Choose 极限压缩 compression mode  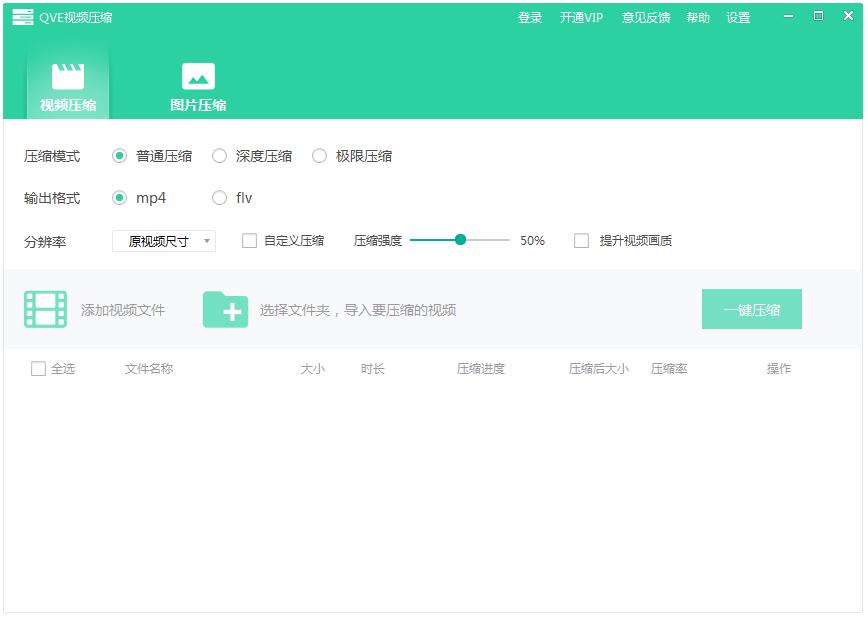tap(320, 156)
